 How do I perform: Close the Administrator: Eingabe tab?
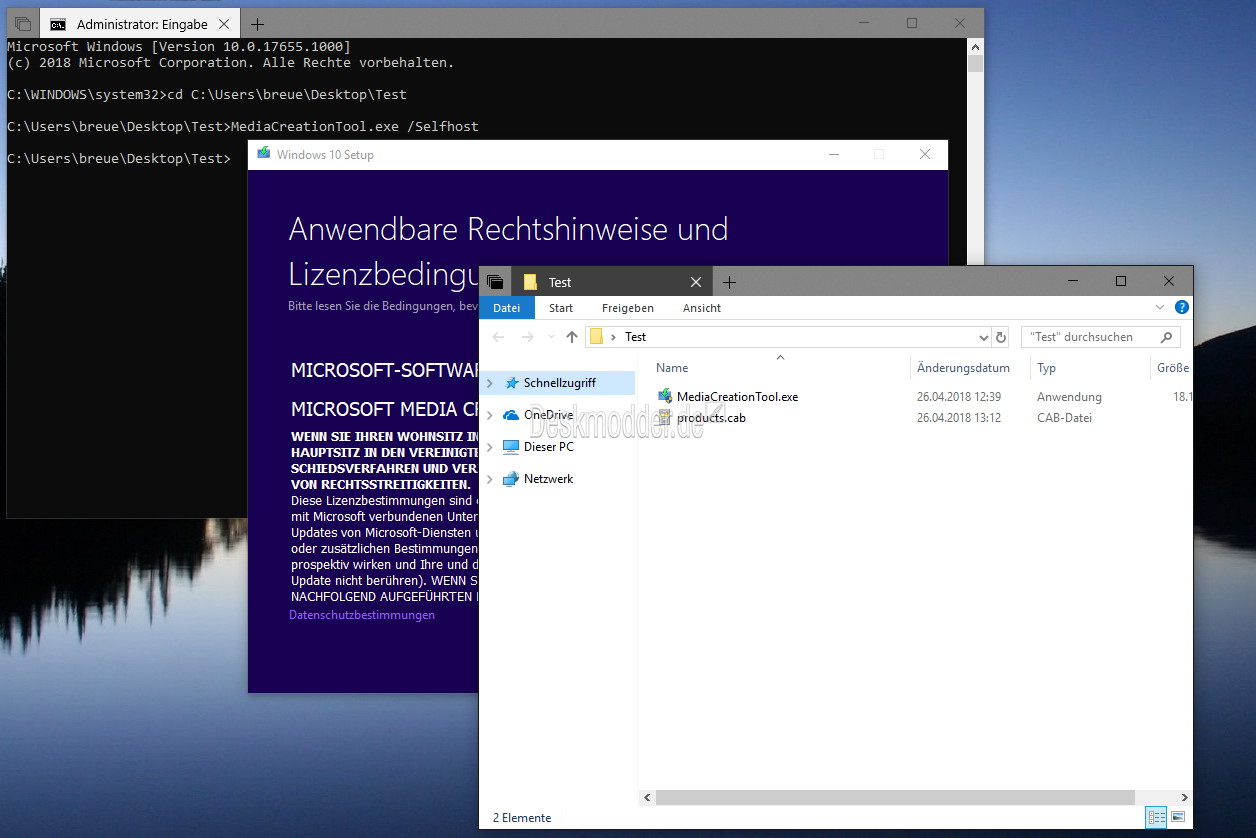224,24
